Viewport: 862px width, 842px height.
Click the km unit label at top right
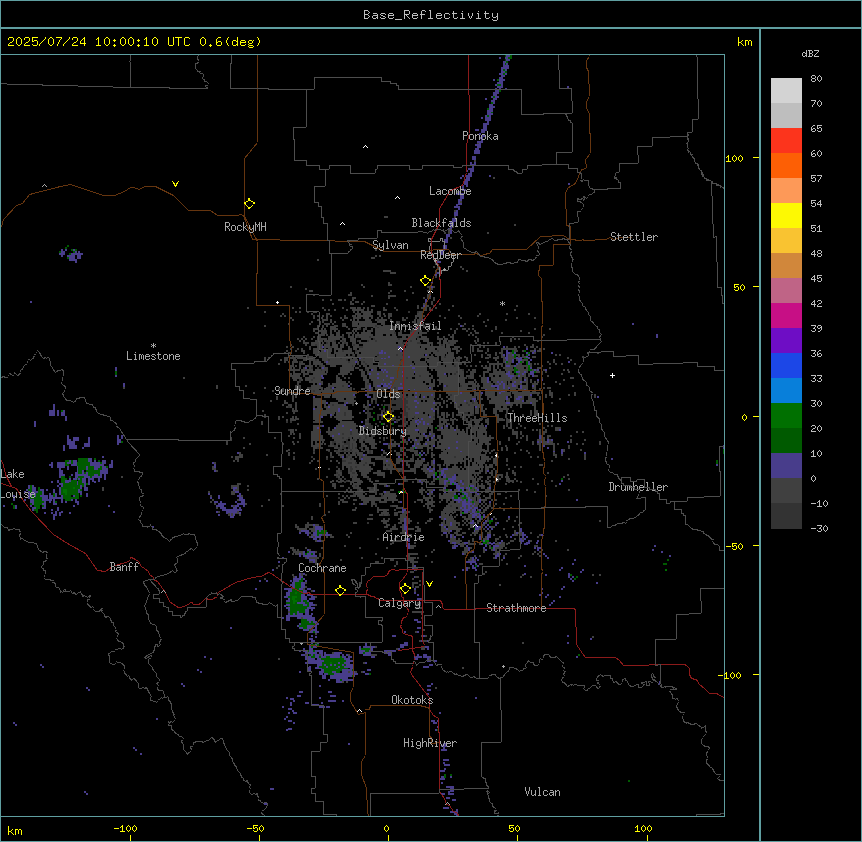pyautogui.click(x=744, y=42)
